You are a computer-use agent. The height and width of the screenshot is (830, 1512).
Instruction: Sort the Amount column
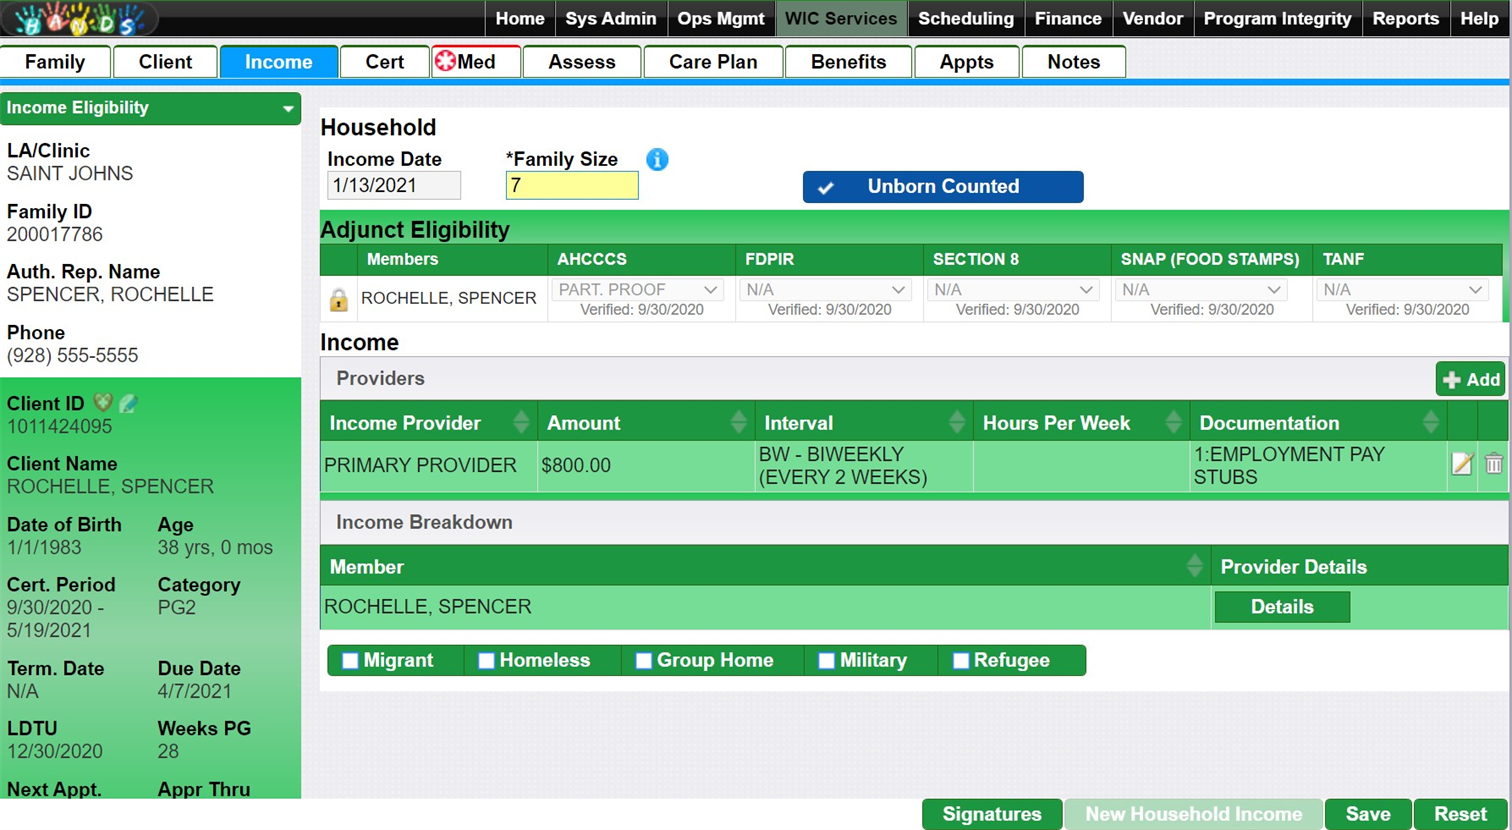[x=738, y=423]
